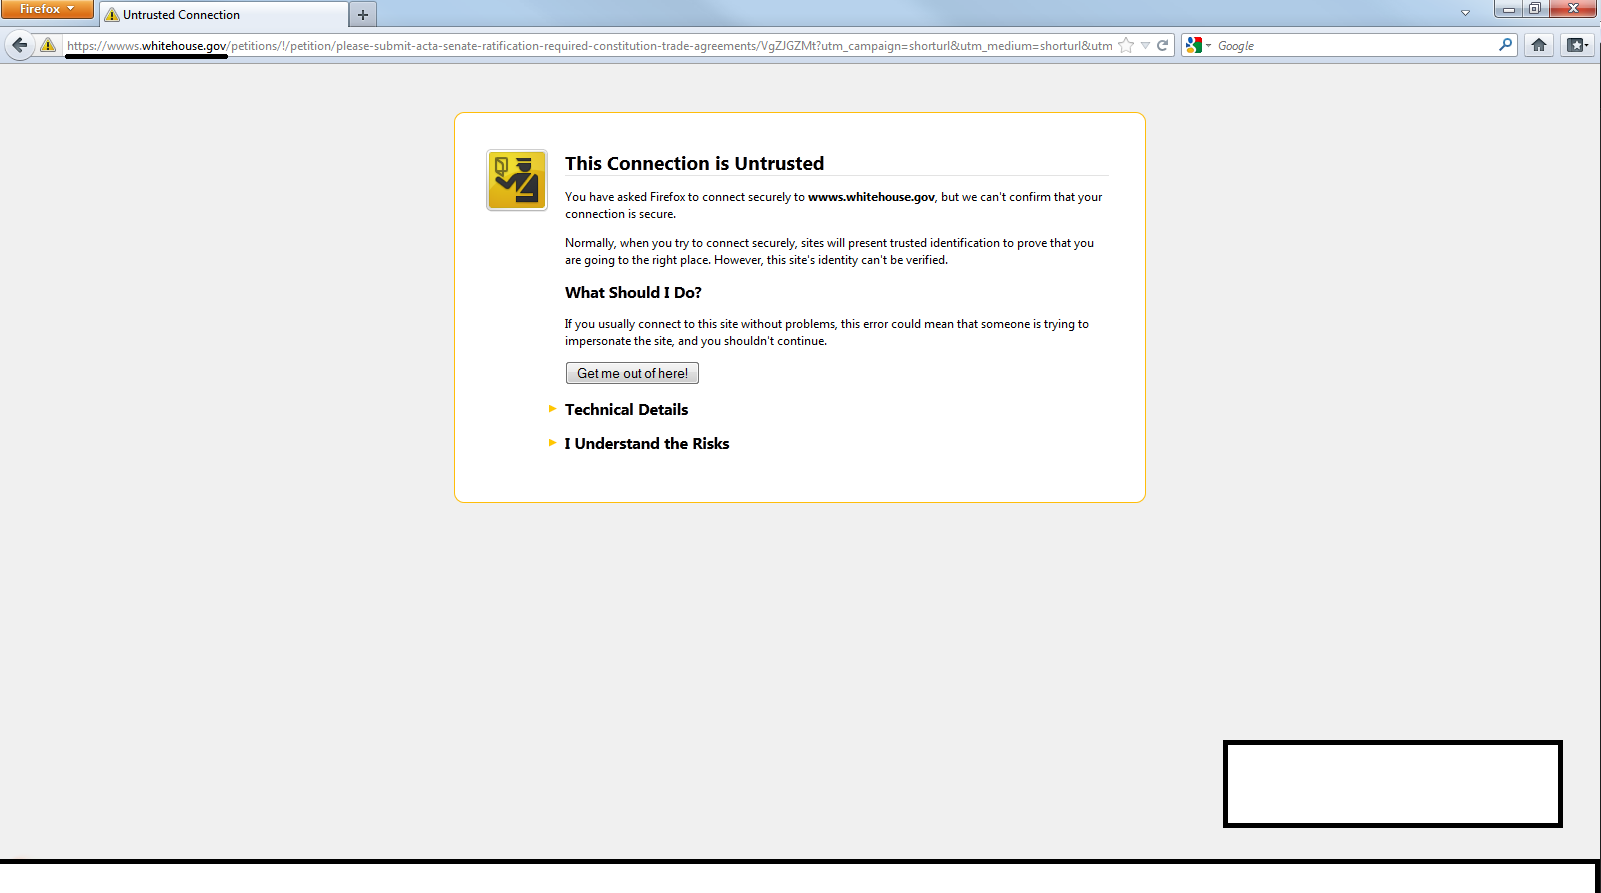The width and height of the screenshot is (1601, 893).
Task: Restore down the Firefox window
Action: (x=1534, y=9)
